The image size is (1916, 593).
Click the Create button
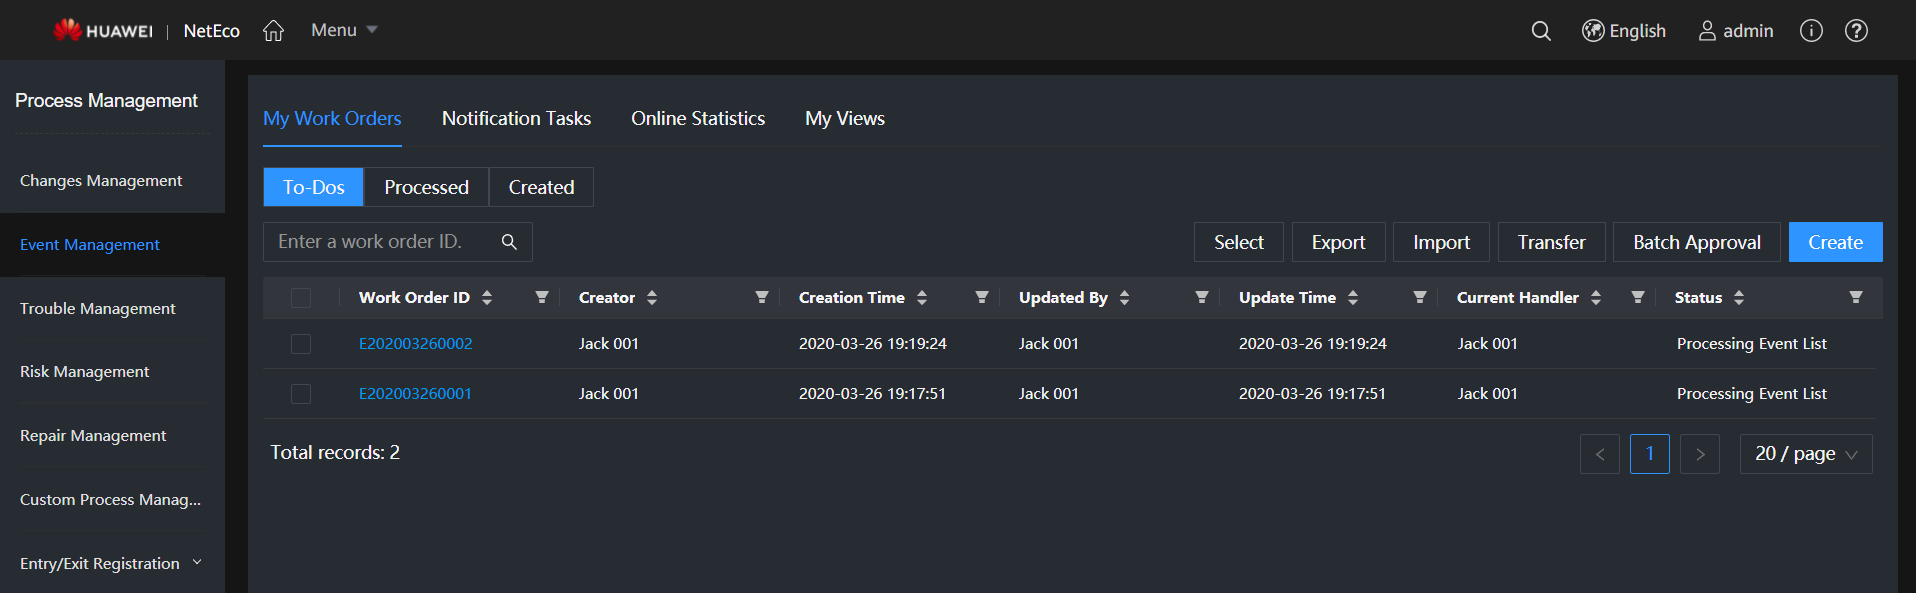(1835, 242)
